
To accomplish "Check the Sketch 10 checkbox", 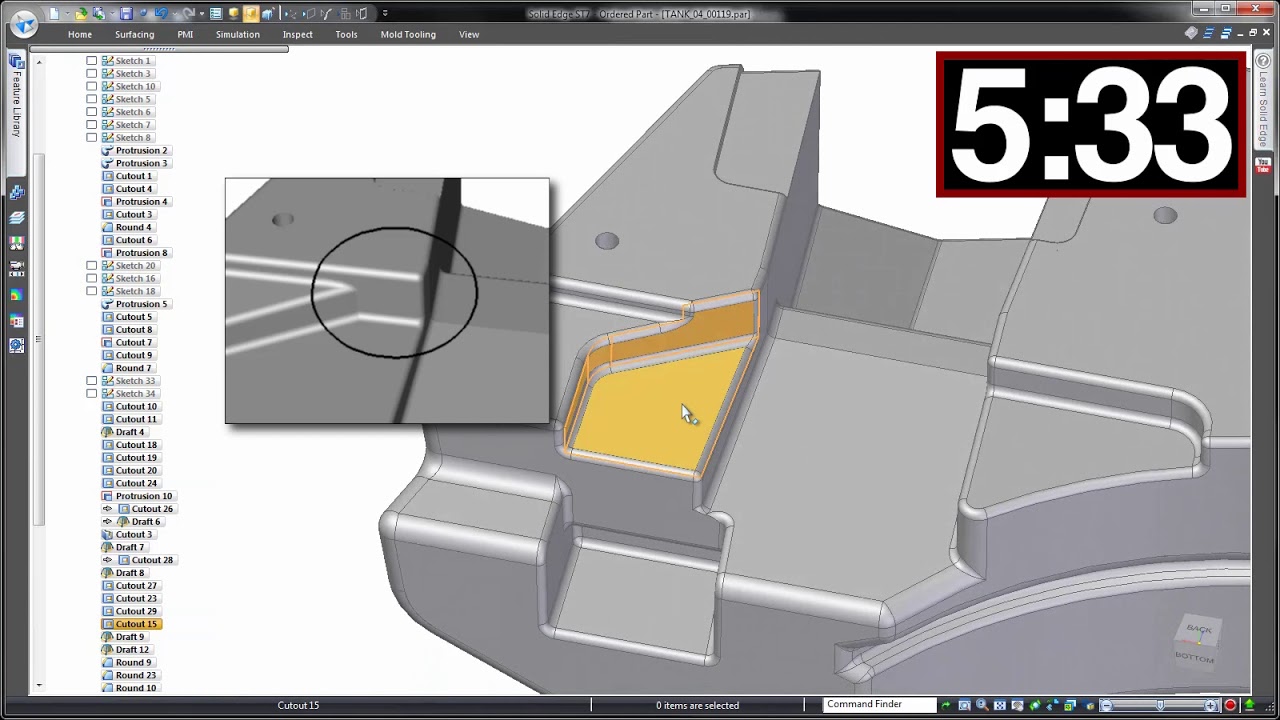I will tap(92, 86).
